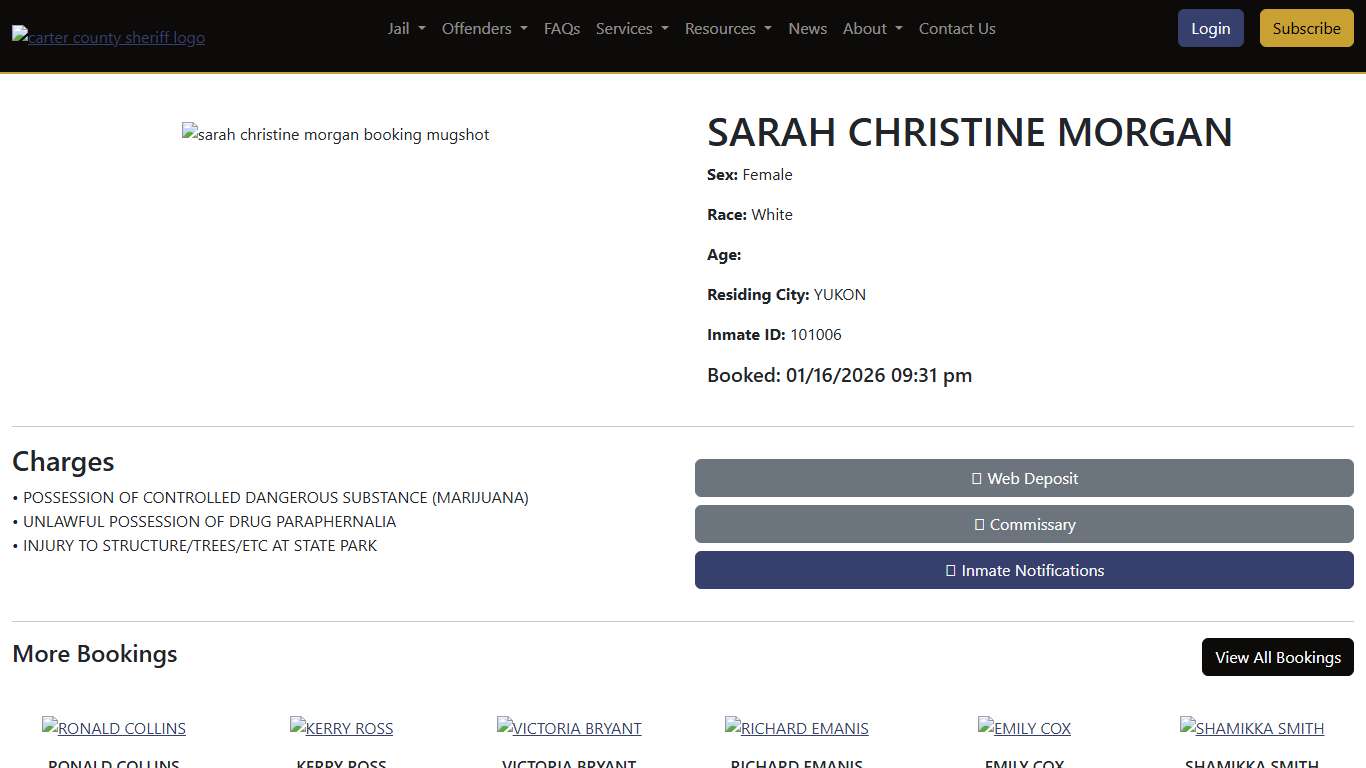The width and height of the screenshot is (1366, 768).
Task: Open the Jail dropdown menu
Action: [405, 28]
